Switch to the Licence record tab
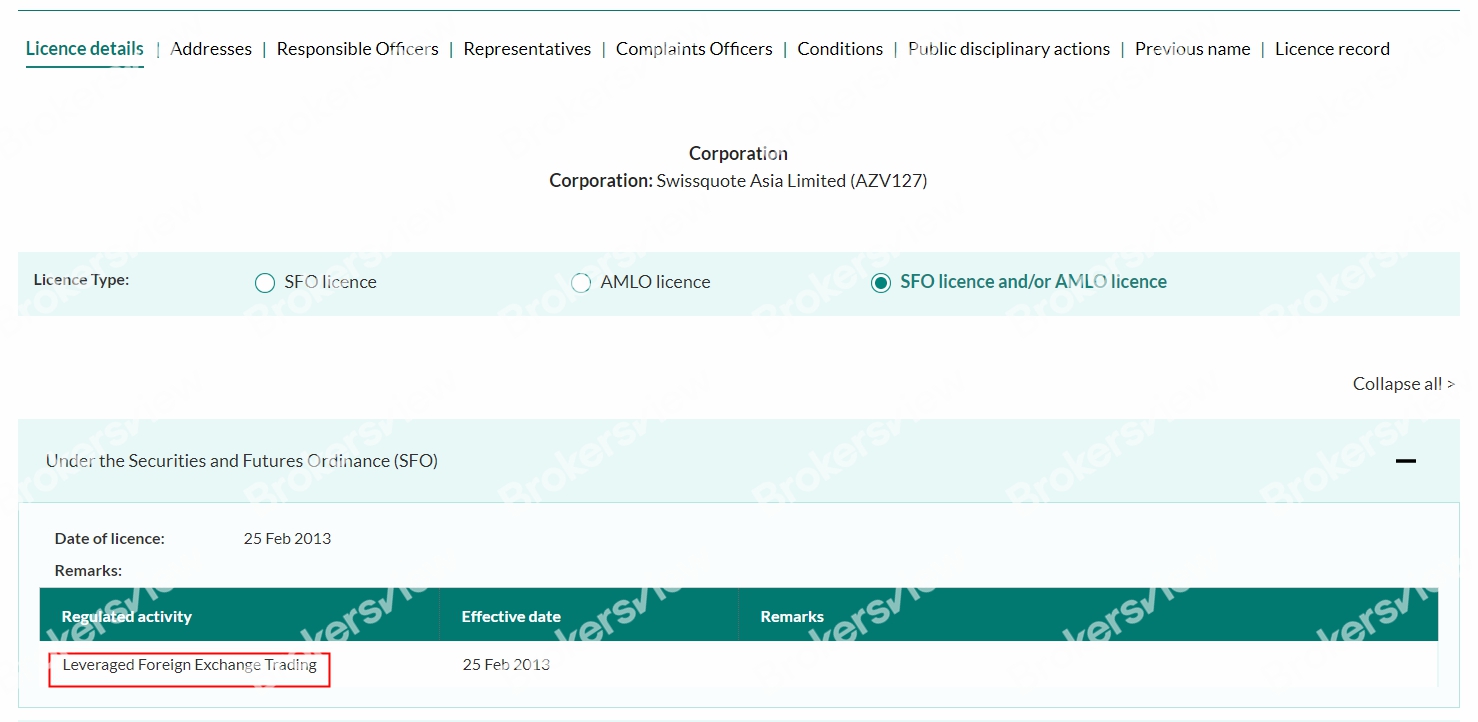Viewport: 1478px width, 722px height. pyautogui.click(x=1332, y=49)
